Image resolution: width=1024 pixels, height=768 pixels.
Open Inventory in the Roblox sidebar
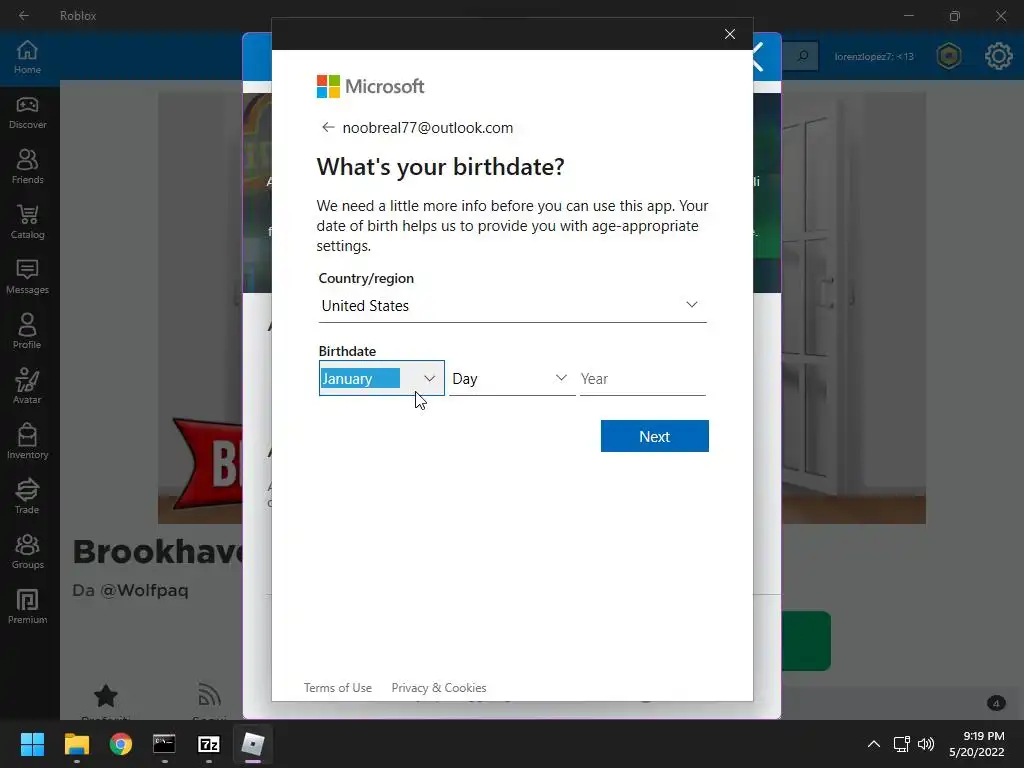27,441
